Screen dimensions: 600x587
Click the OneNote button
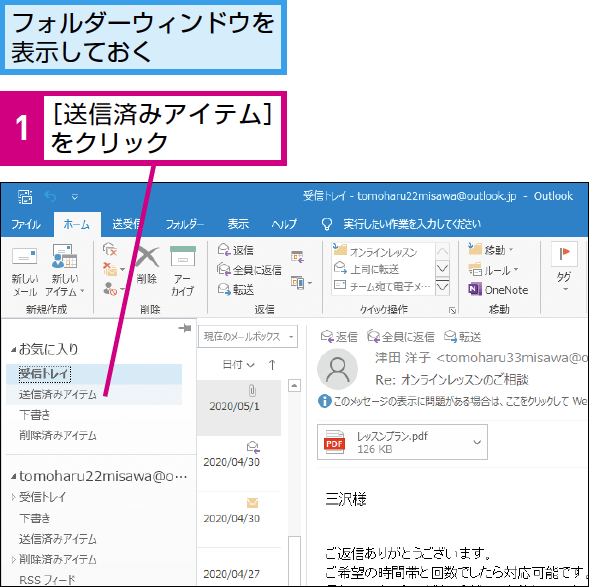pos(498,290)
